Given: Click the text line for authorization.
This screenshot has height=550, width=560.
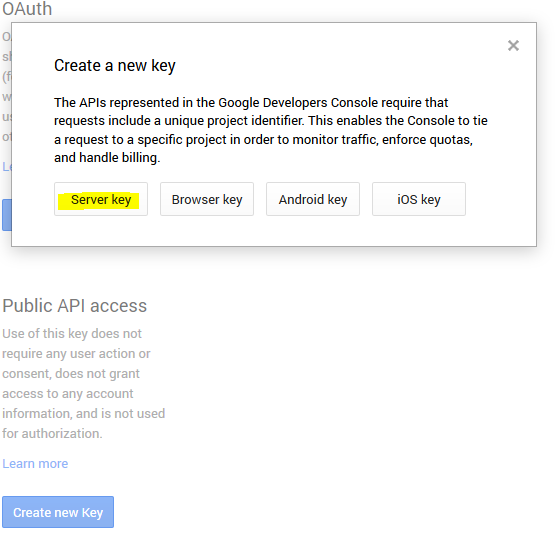Looking at the screenshot, I should pos(52,434).
